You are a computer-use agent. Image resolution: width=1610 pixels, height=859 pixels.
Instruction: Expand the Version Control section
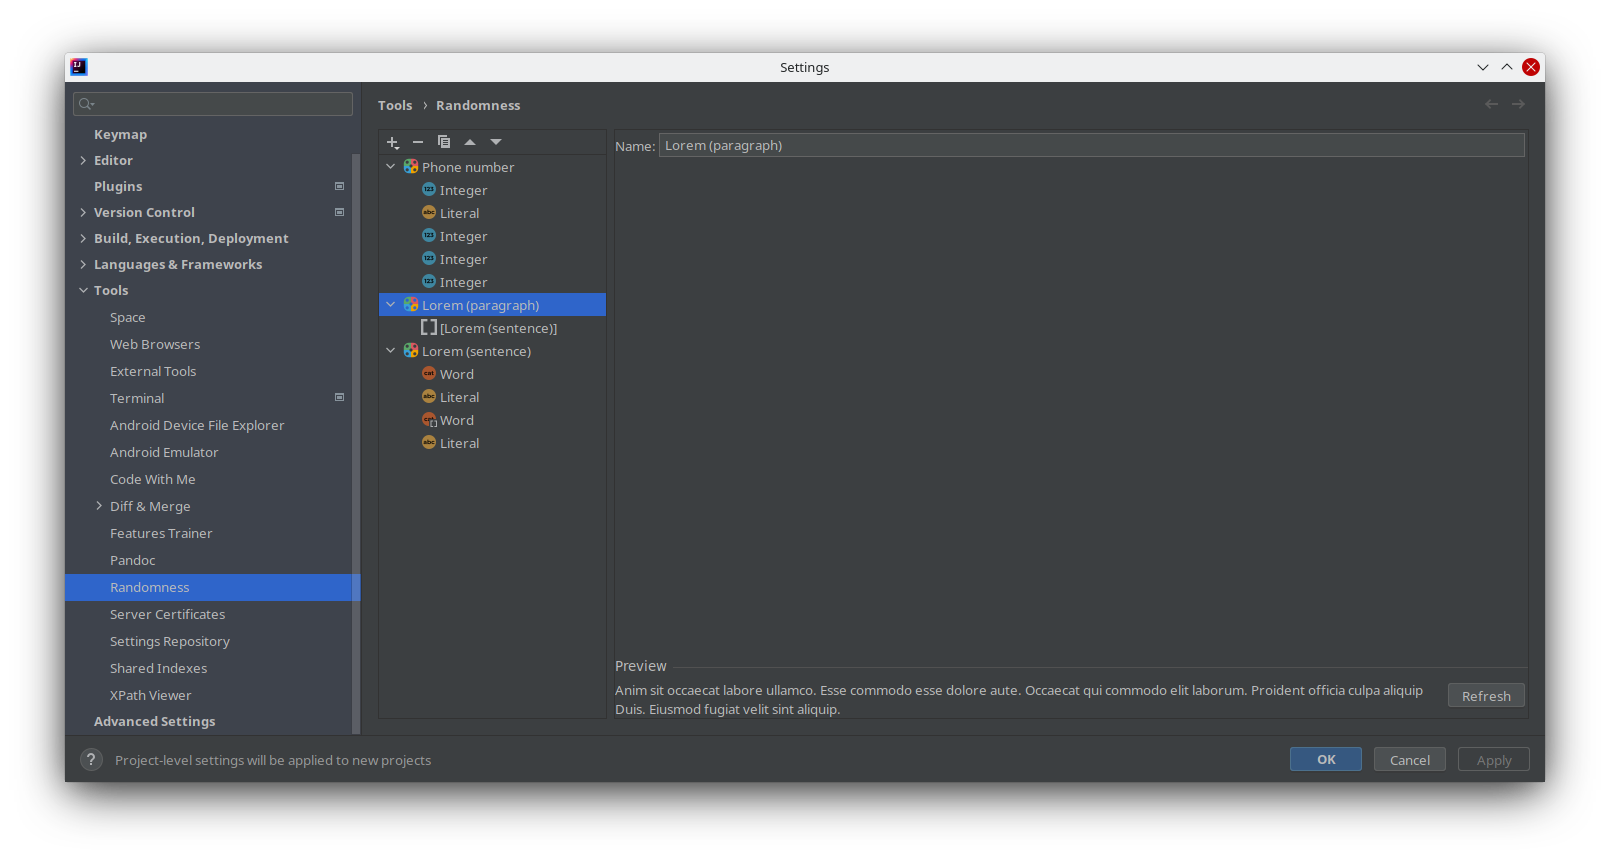pos(83,212)
